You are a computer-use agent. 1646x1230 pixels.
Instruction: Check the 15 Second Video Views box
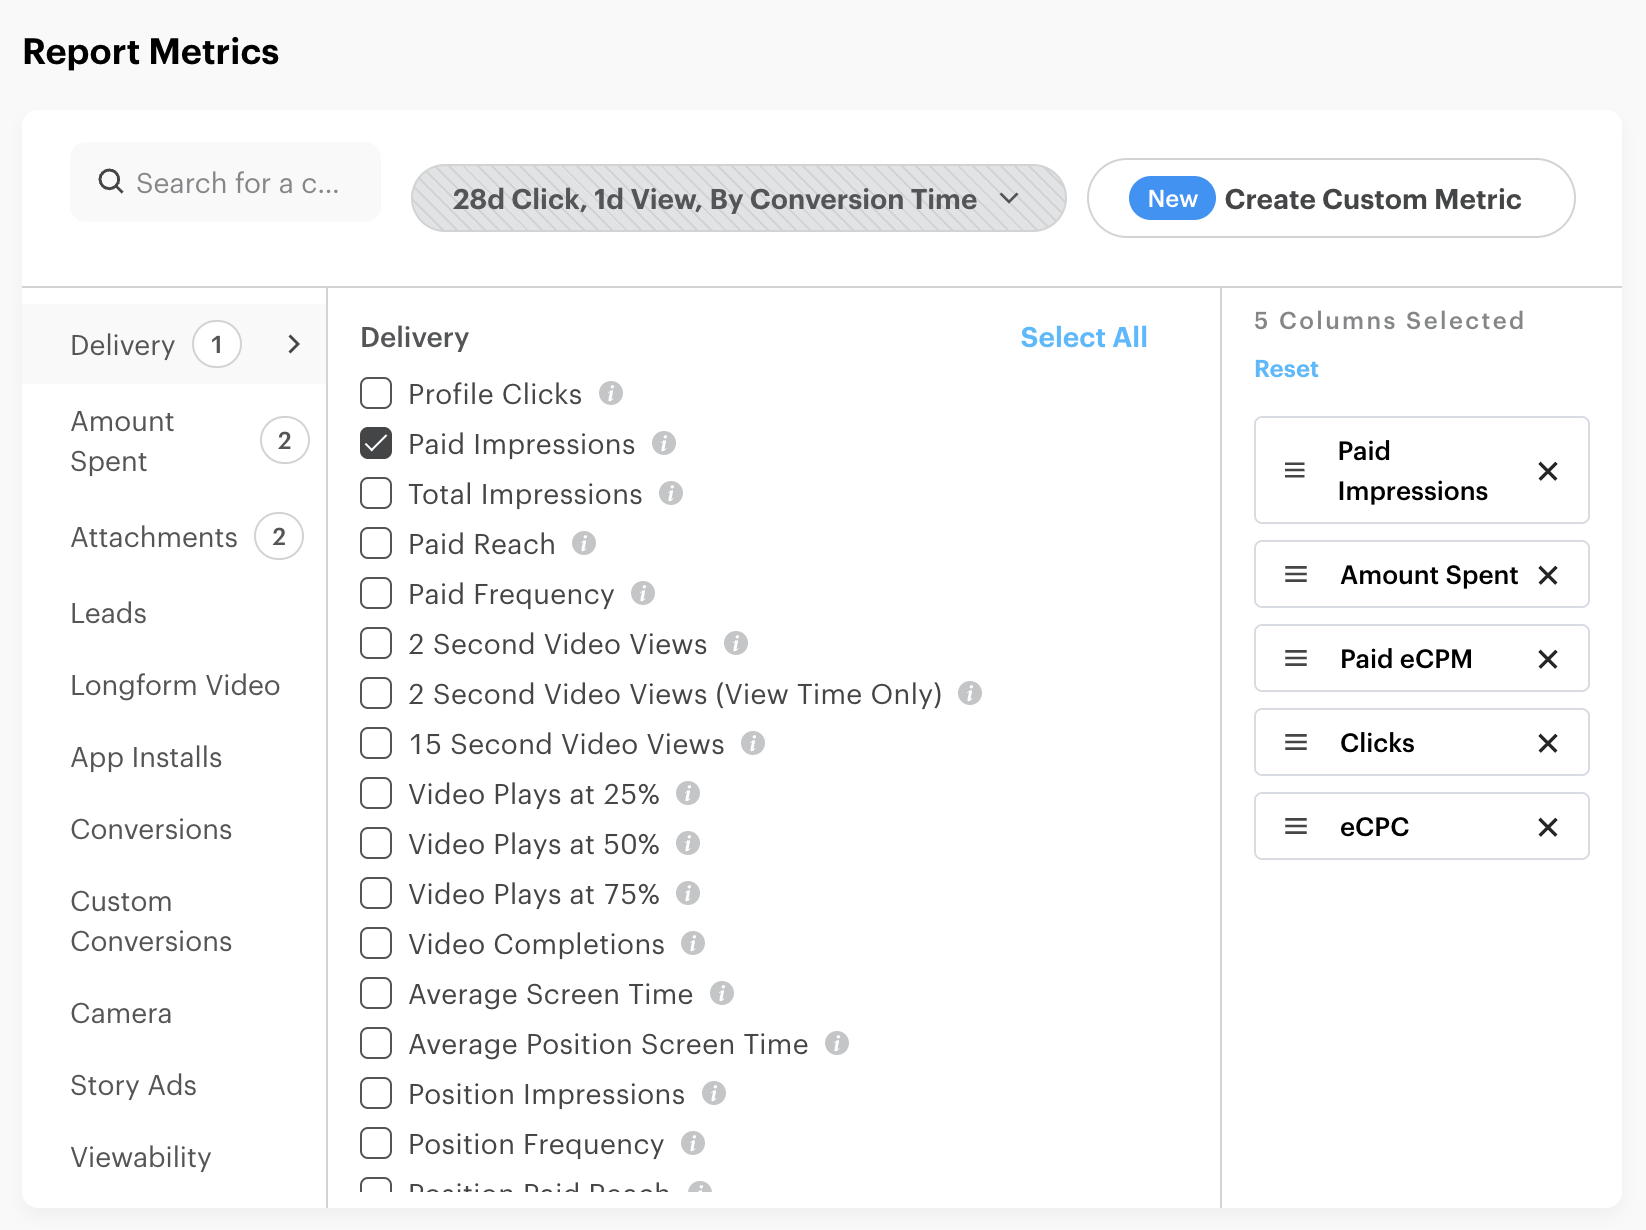(375, 743)
